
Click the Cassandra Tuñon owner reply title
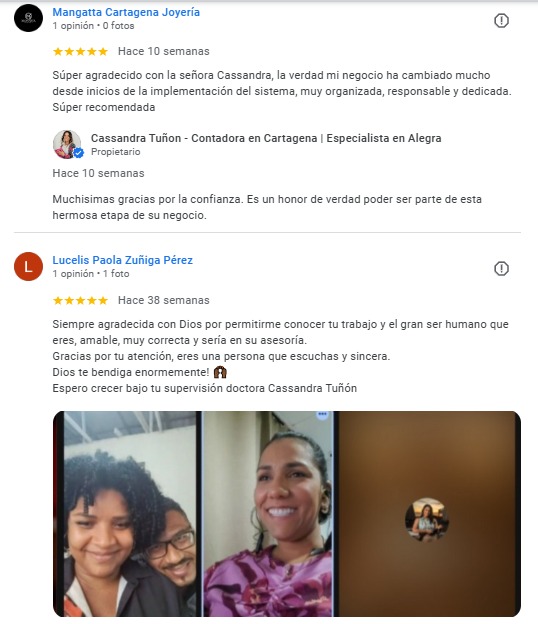266,138
